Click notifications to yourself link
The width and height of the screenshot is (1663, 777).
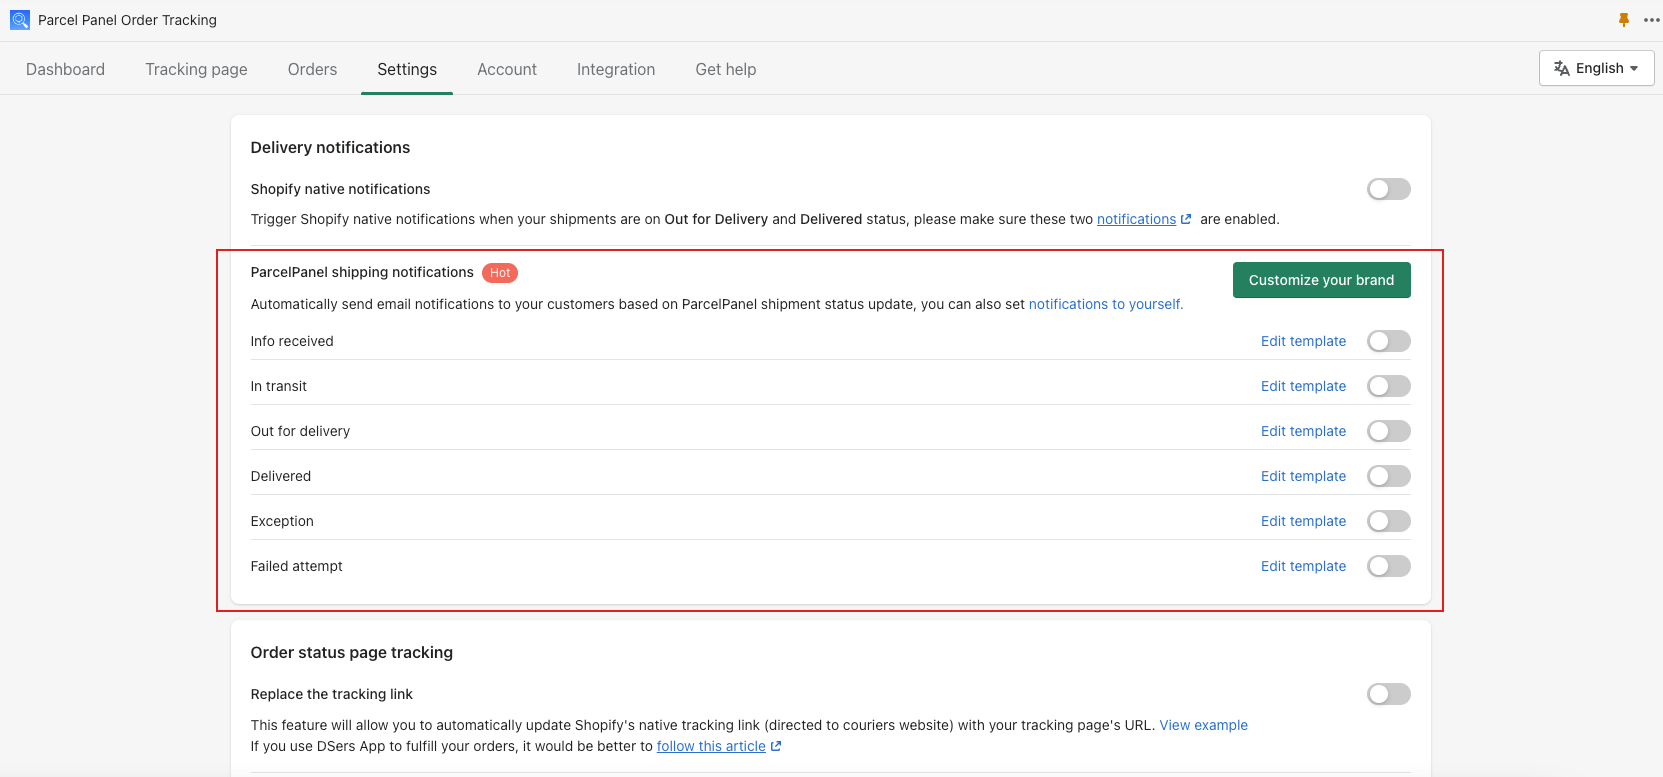pos(1106,304)
